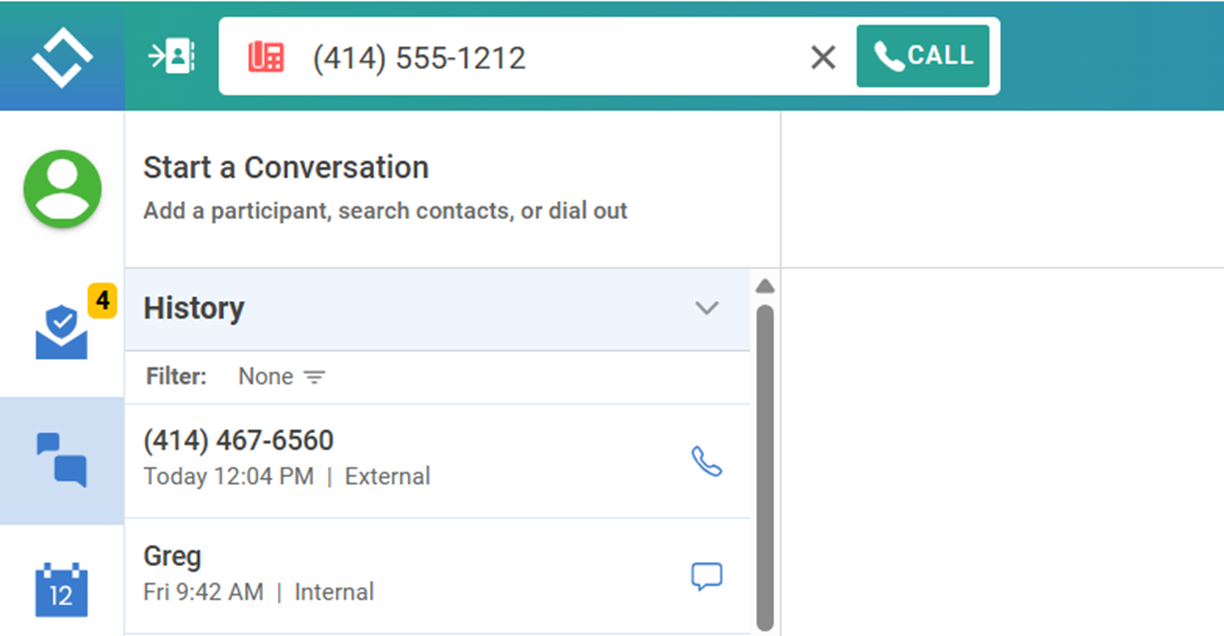This screenshot has width=1224, height=636.
Task: Clear the dialed number with X
Action: (822, 58)
